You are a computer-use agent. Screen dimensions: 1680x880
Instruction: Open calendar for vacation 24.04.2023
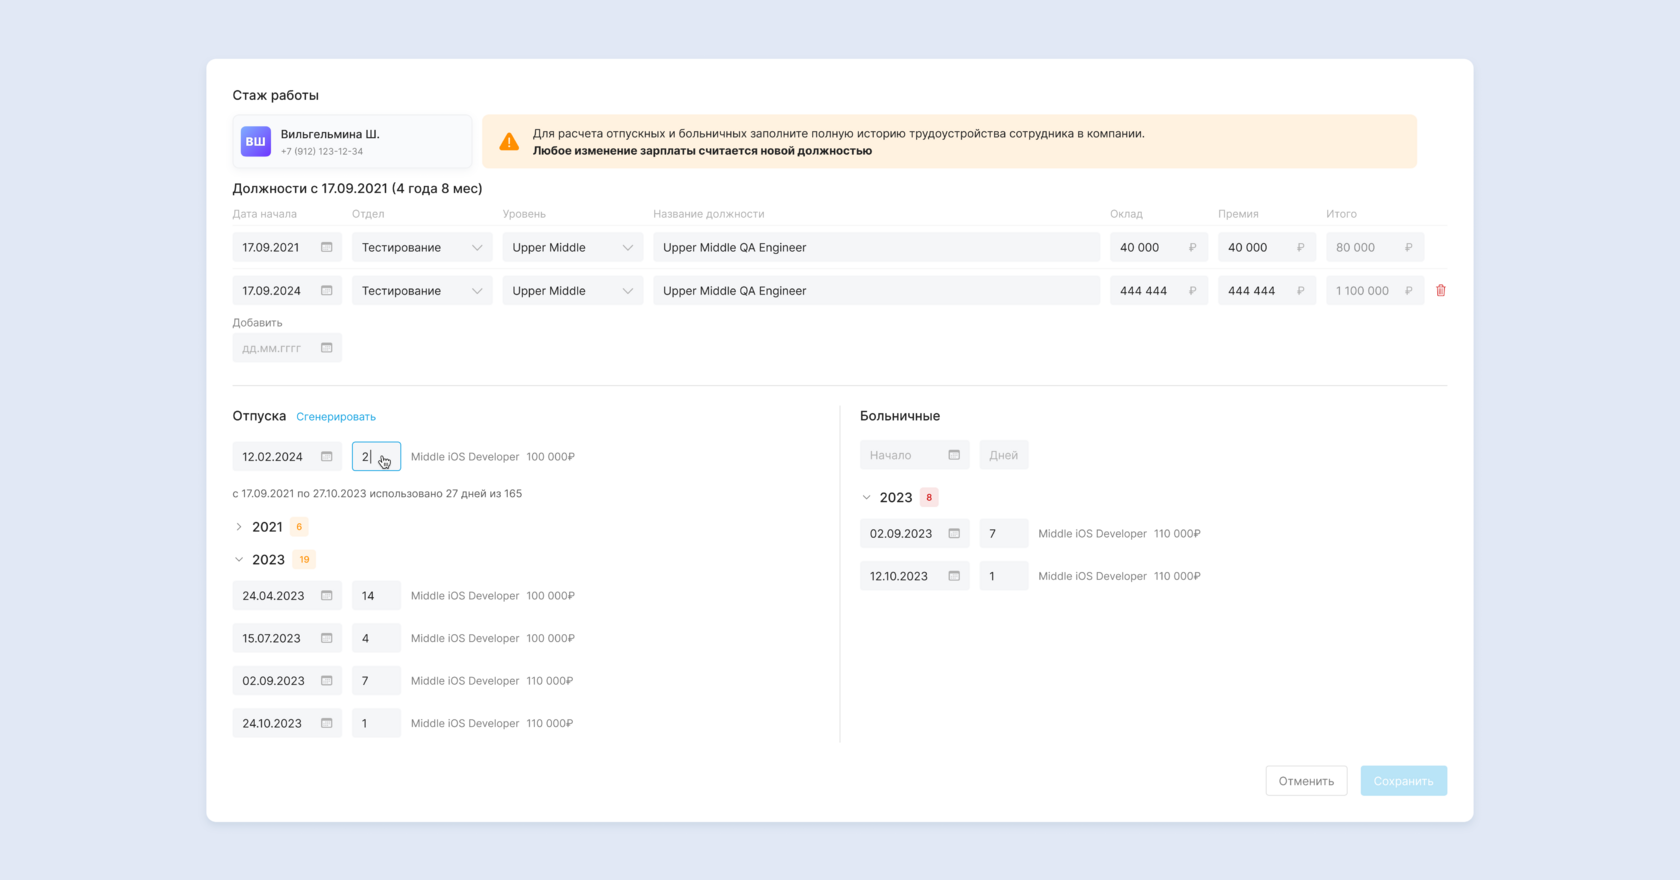(x=326, y=596)
